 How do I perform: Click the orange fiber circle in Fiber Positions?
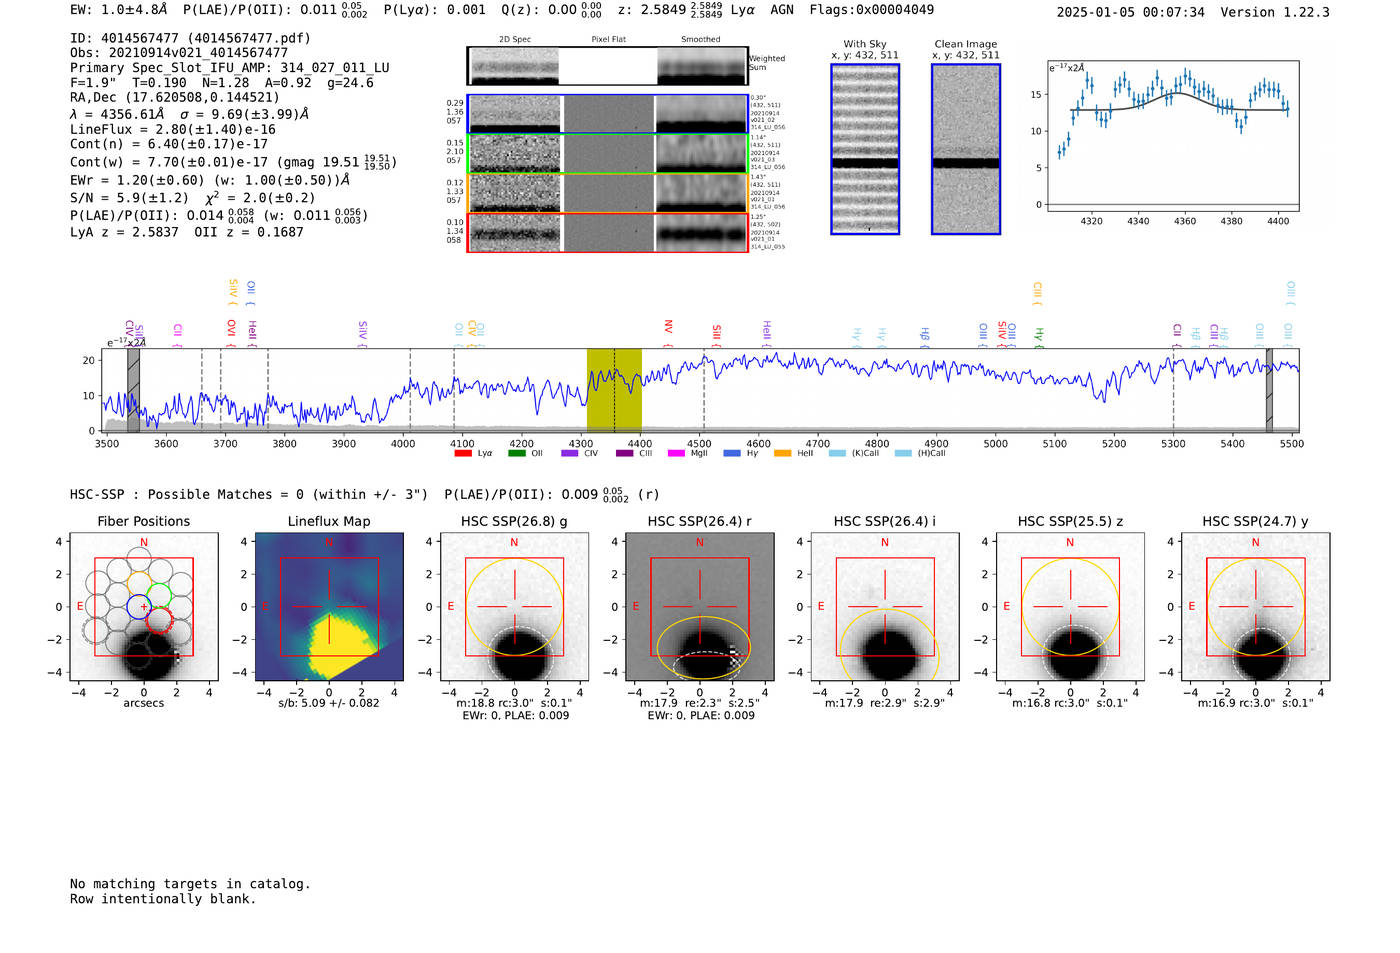(x=140, y=583)
